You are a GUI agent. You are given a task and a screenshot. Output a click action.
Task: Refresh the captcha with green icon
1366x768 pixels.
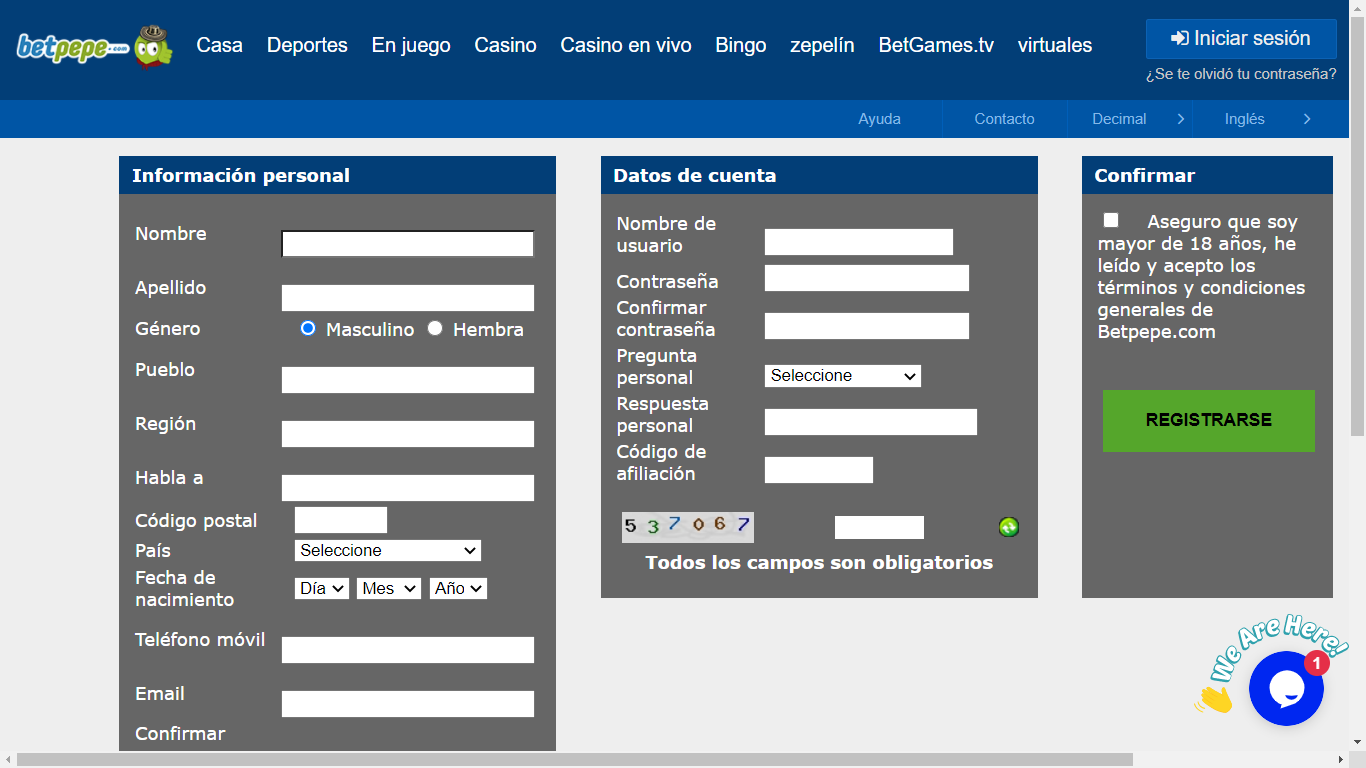[x=1009, y=527]
